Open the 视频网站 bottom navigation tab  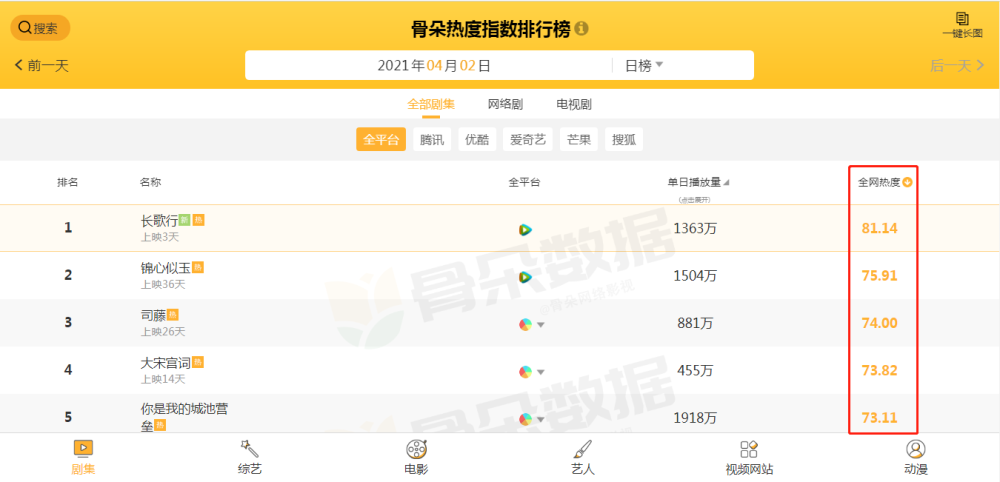coord(749,458)
